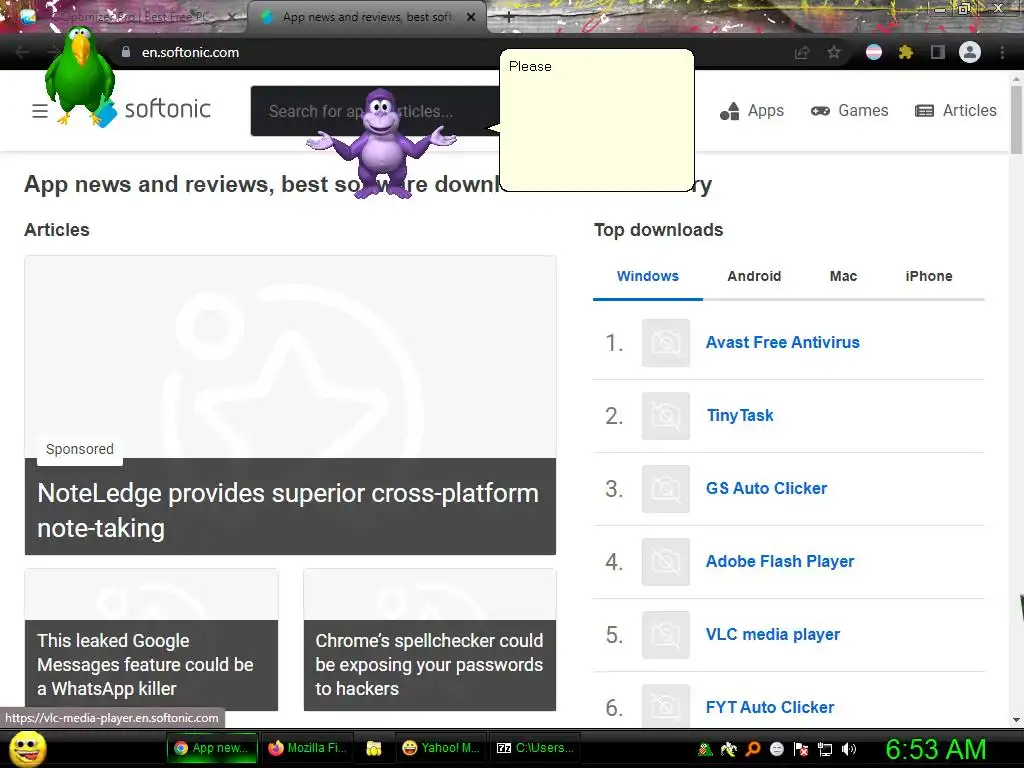Click the purple Bonzi Buddy gorilla

381,142
